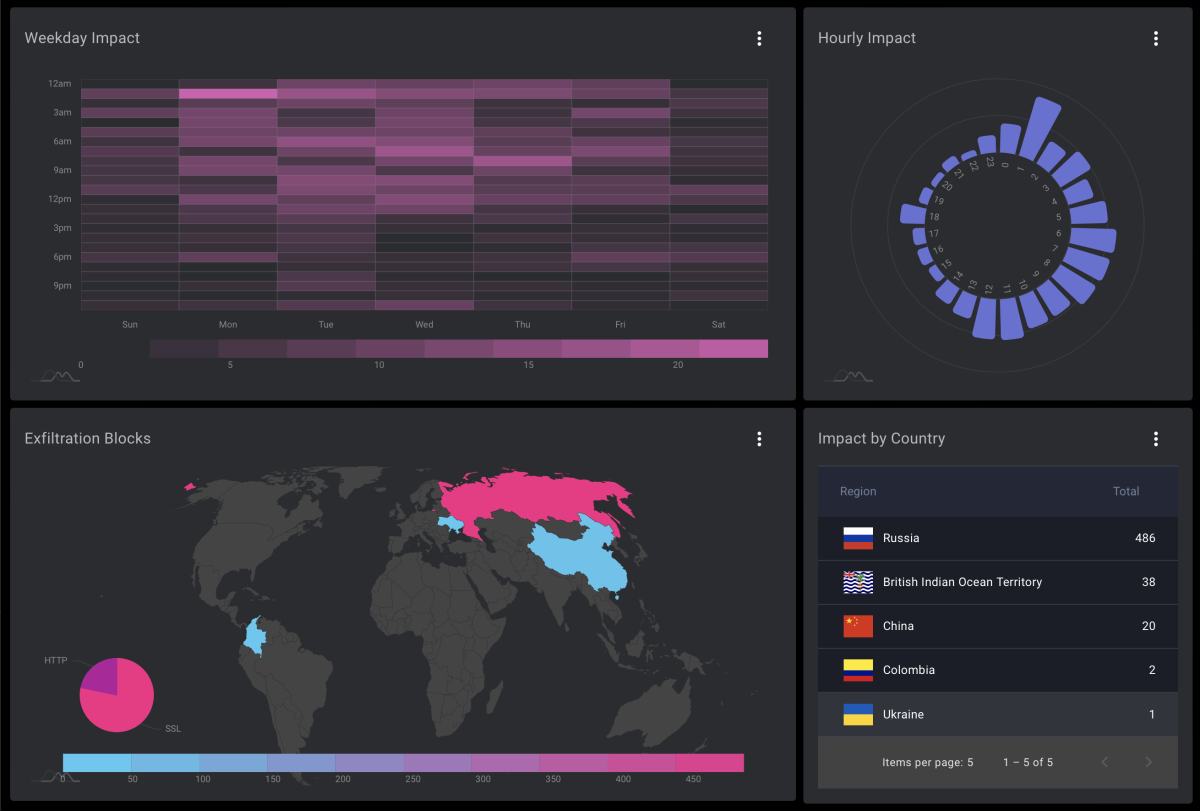Click the Region column header
The height and width of the screenshot is (811, 1200).
[858, 491]
